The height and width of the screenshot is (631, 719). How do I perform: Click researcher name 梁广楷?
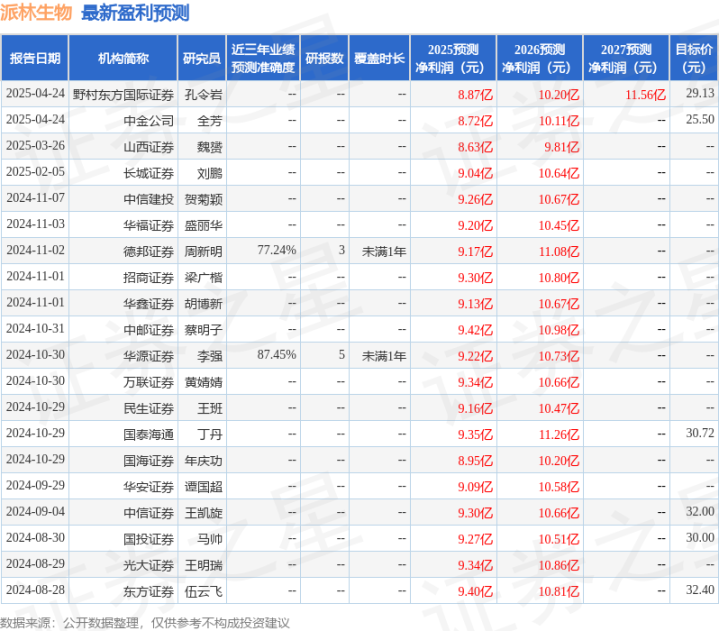point(203,277)
